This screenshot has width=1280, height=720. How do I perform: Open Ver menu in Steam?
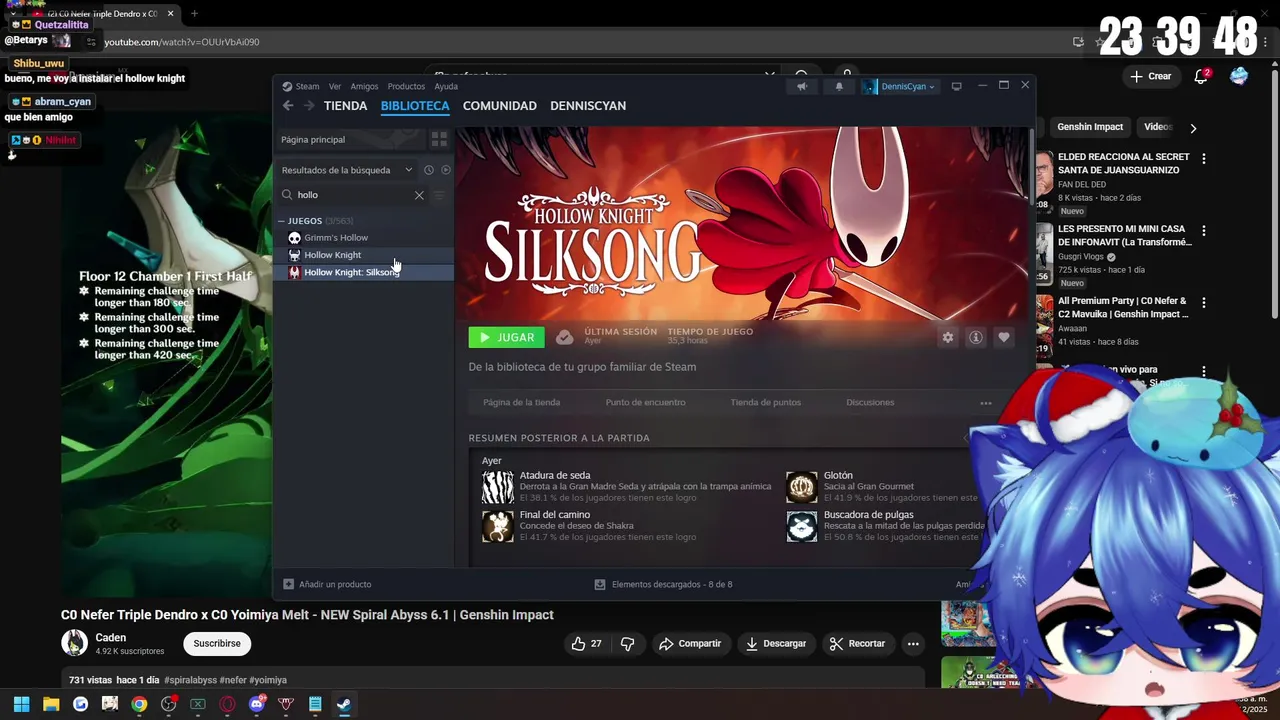pos(335,87)
